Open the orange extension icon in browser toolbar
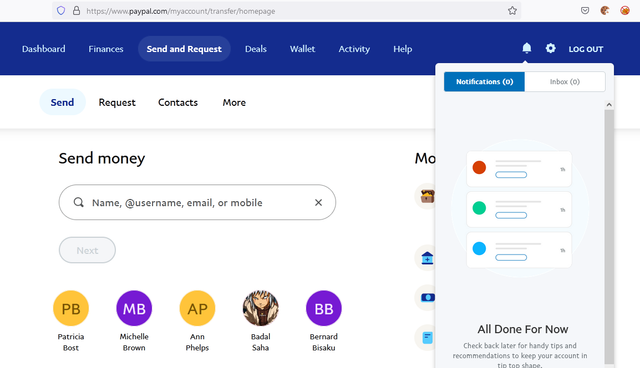Image resolution: width=640 pixels, height=368 pixels. pyautogui.click(x=605, y=11)
